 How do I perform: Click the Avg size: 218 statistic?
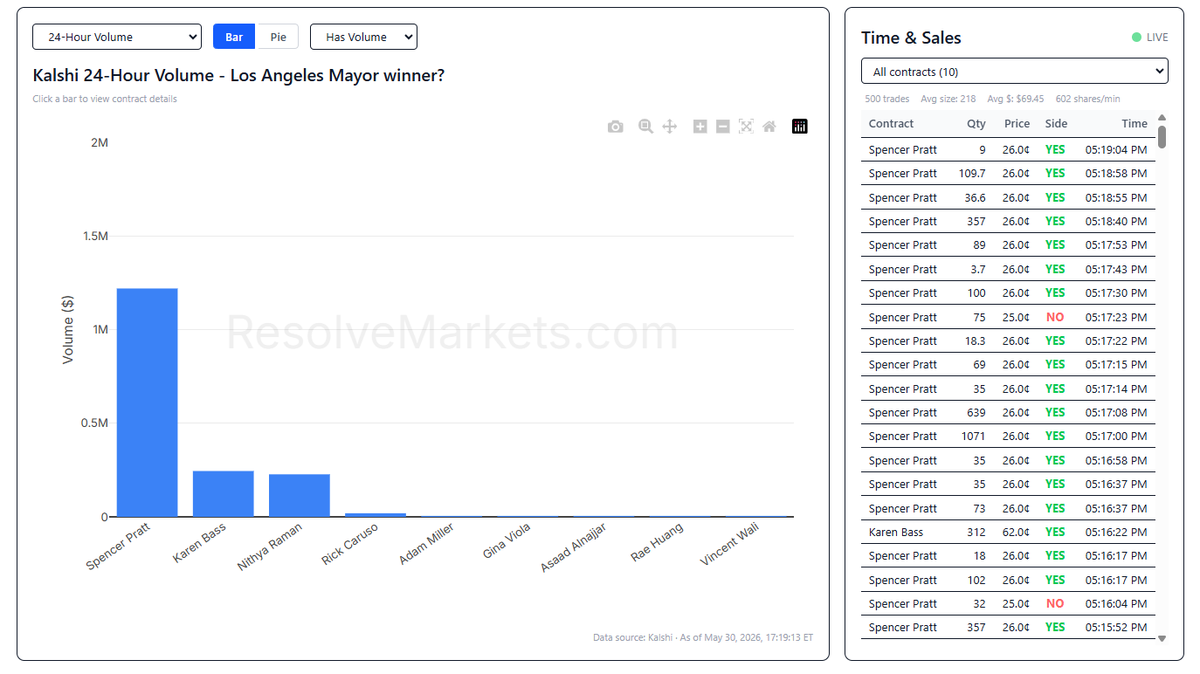[x=948, y=99]
